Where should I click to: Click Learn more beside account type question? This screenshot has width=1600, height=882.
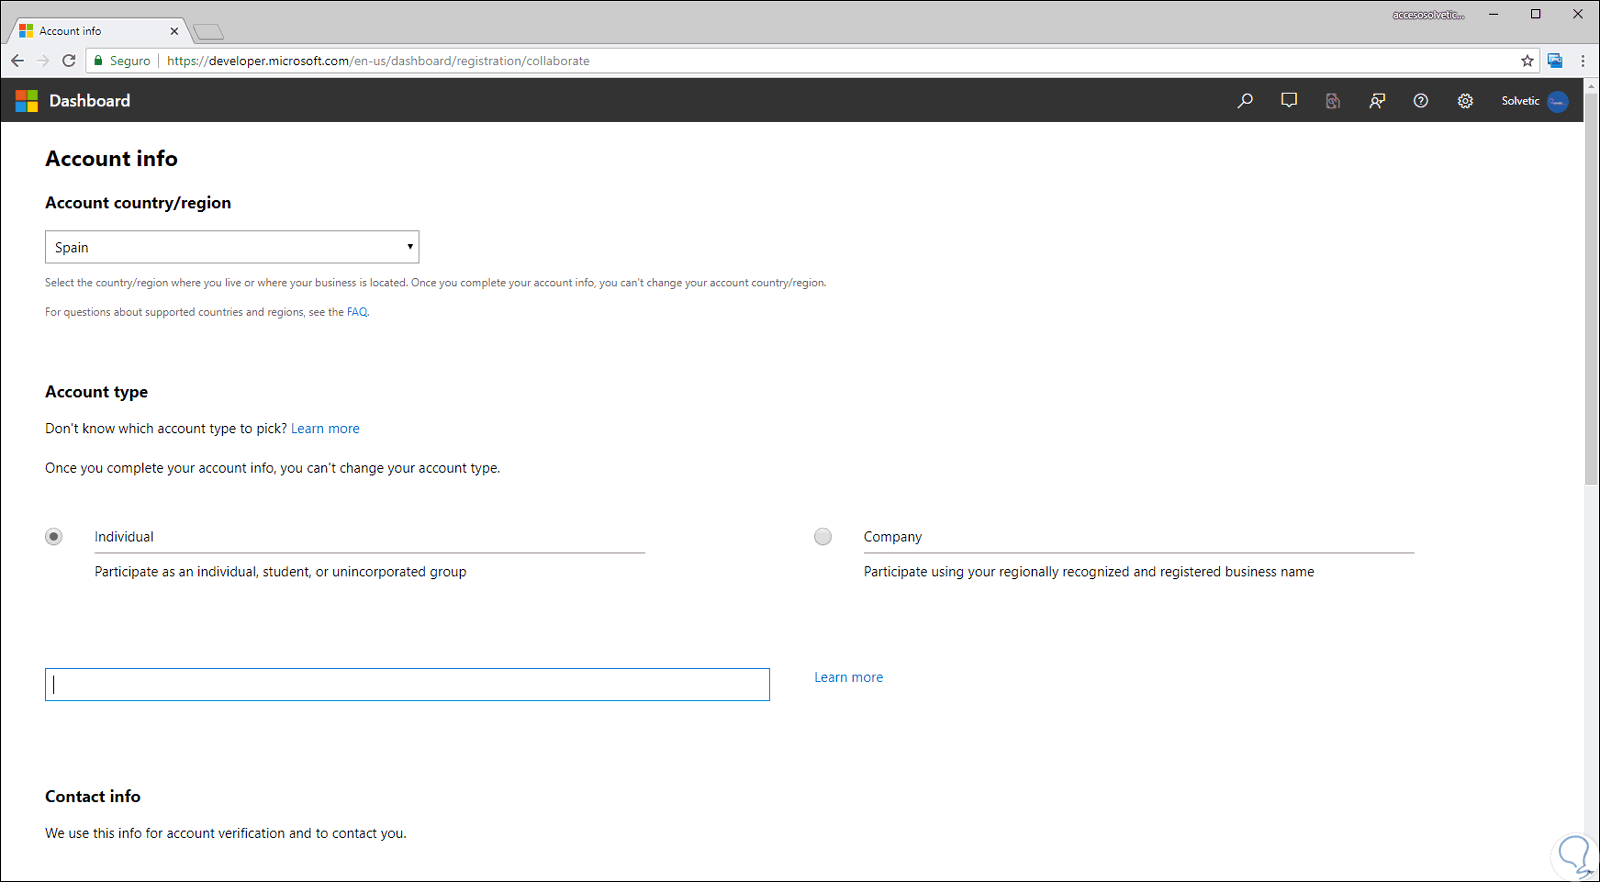tap(325, 429)
